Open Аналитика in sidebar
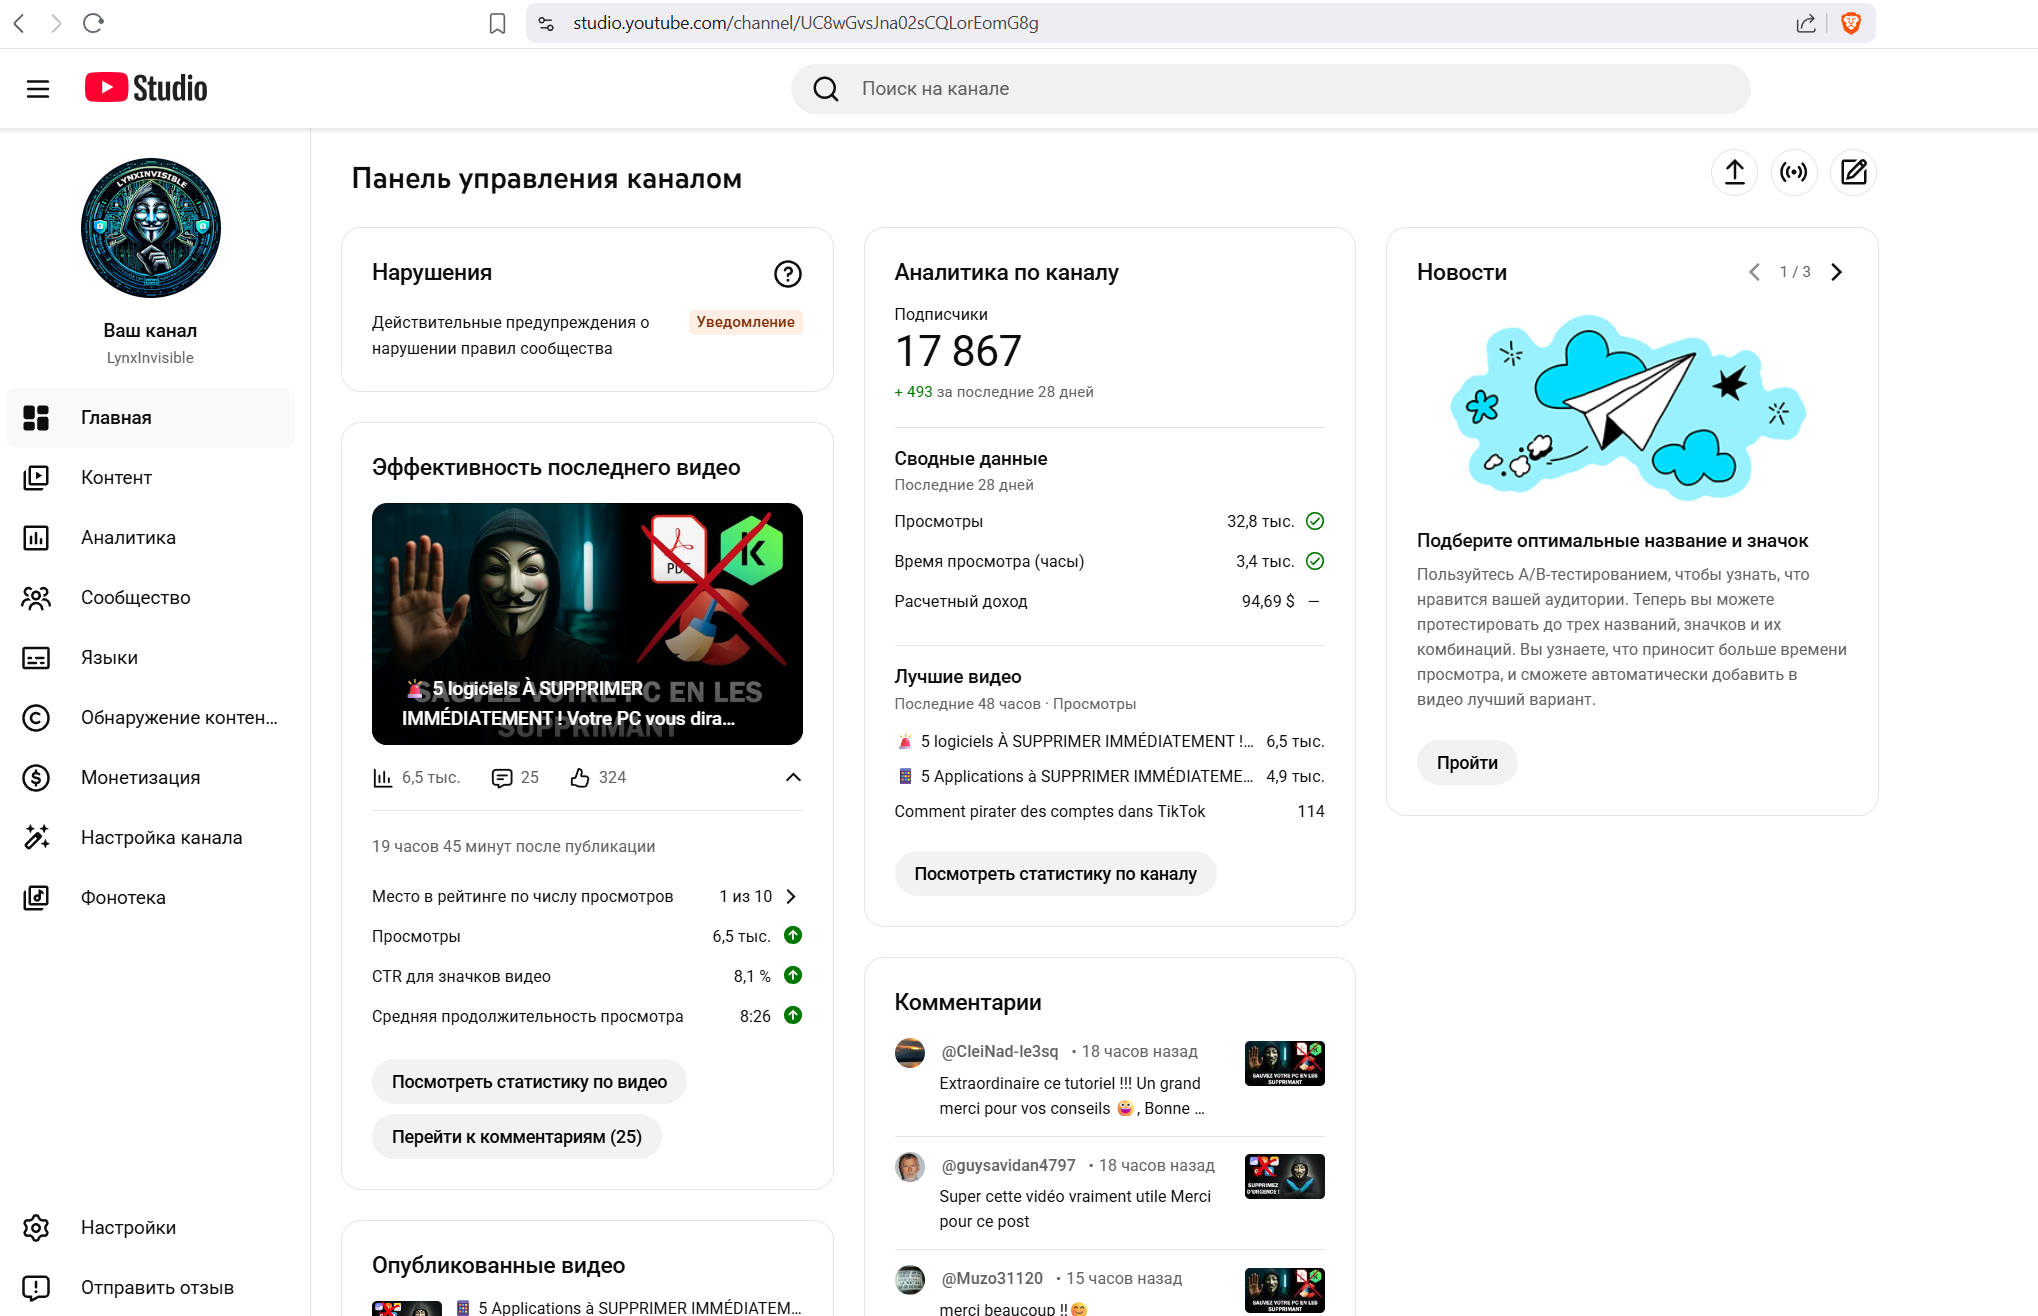2038x1316 pixels. [128, 537]
